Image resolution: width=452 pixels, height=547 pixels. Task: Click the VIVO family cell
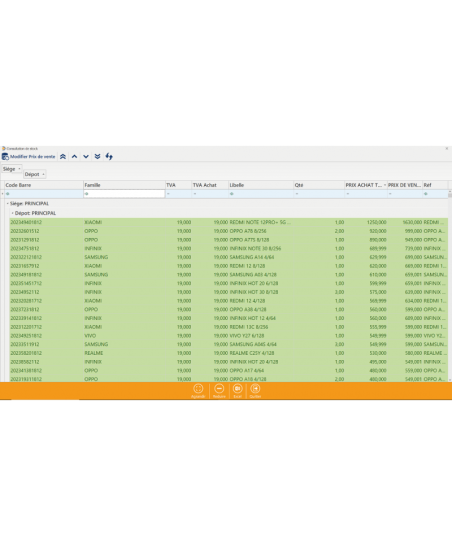point(124,336)
